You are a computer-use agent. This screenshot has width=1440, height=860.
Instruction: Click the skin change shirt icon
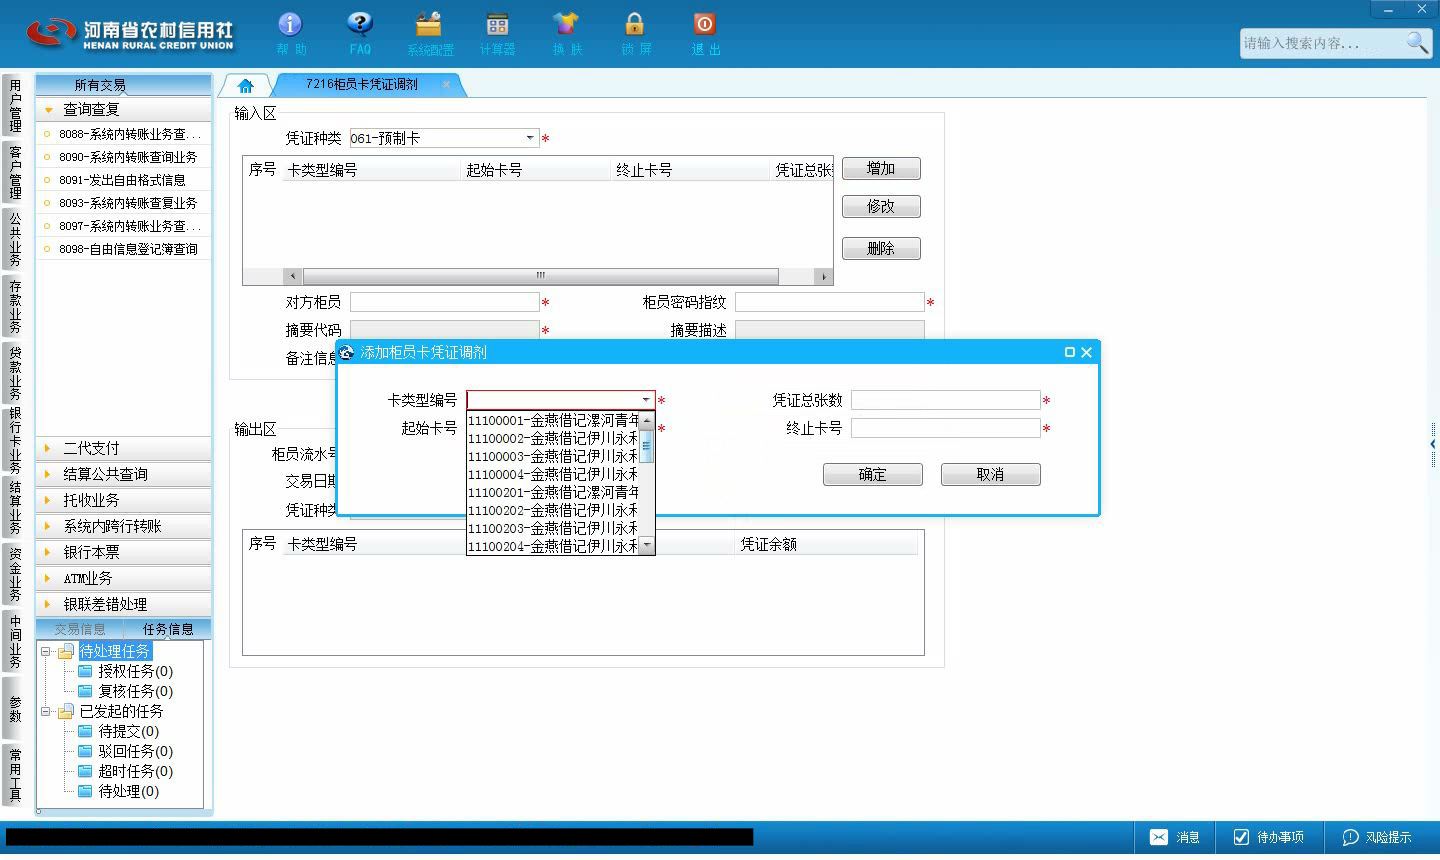pos(566,24)
